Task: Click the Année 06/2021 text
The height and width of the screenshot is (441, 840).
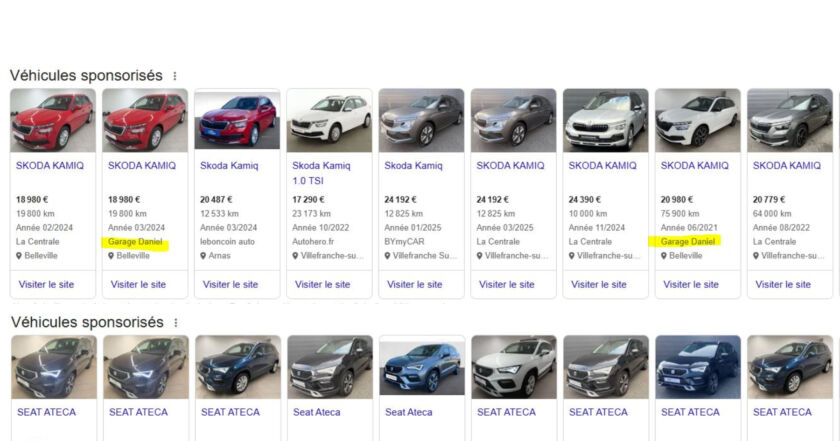Action: tap(689, 228)
